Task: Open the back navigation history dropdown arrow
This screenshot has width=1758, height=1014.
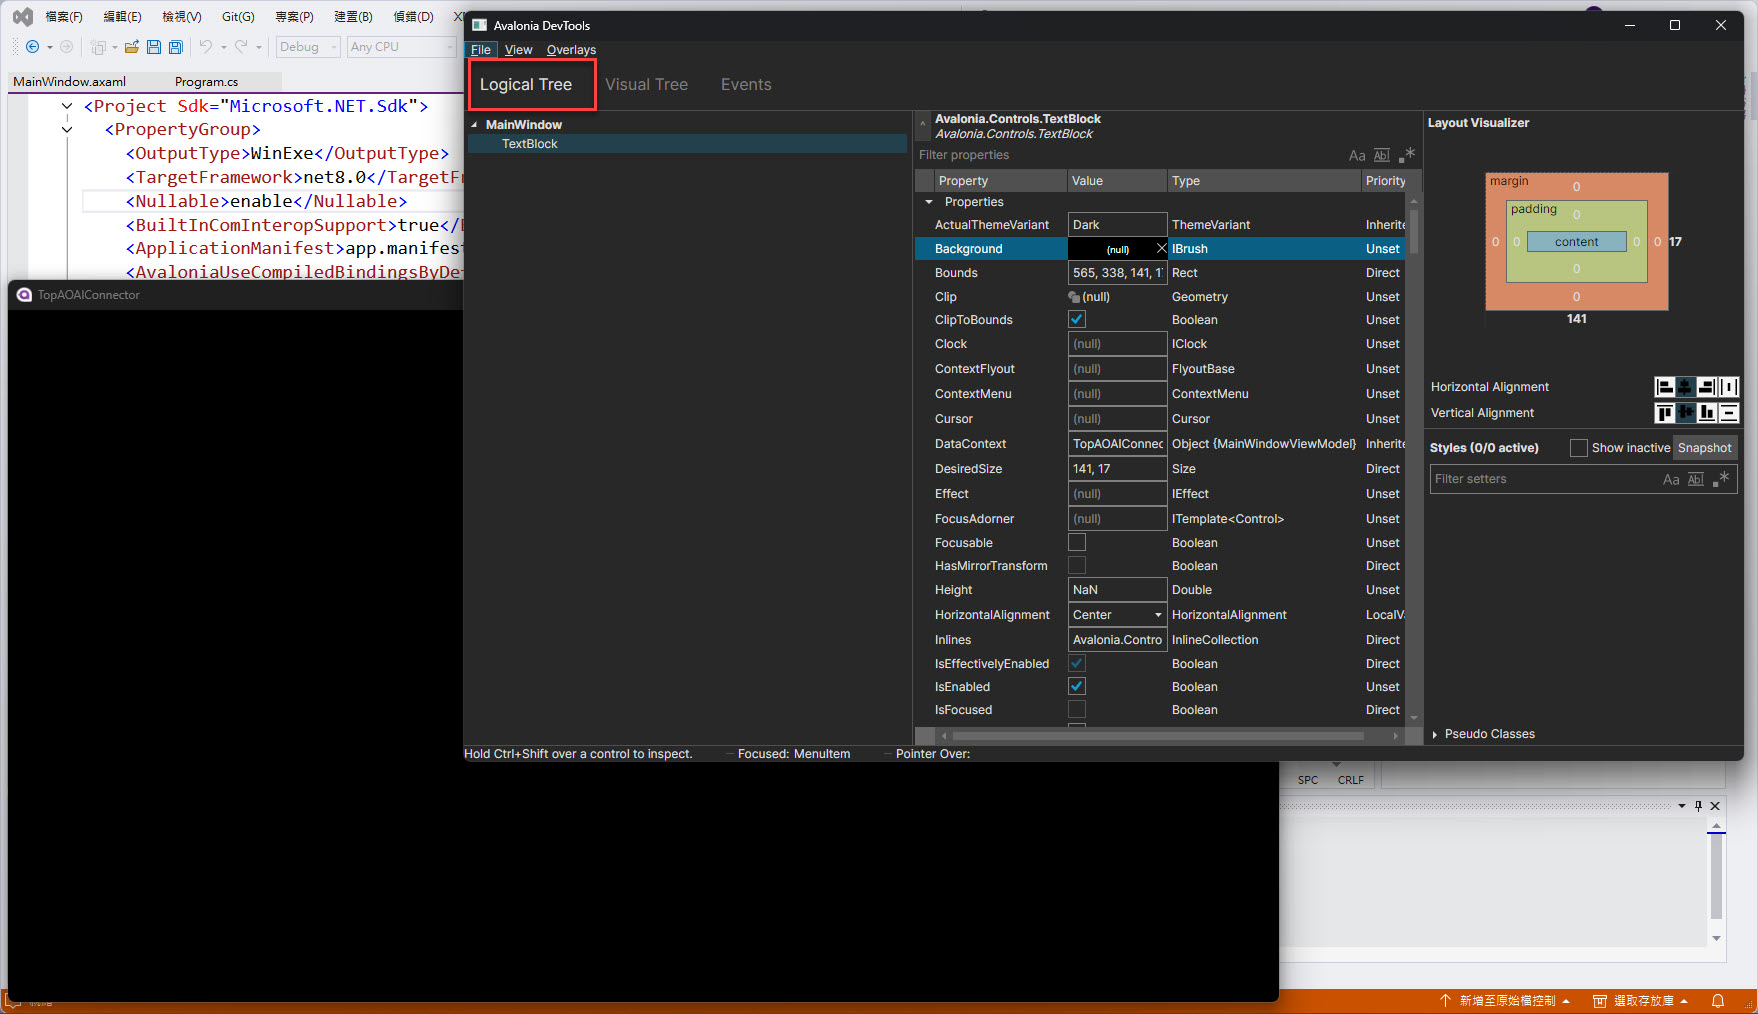Action: click(x=50, y=47)
